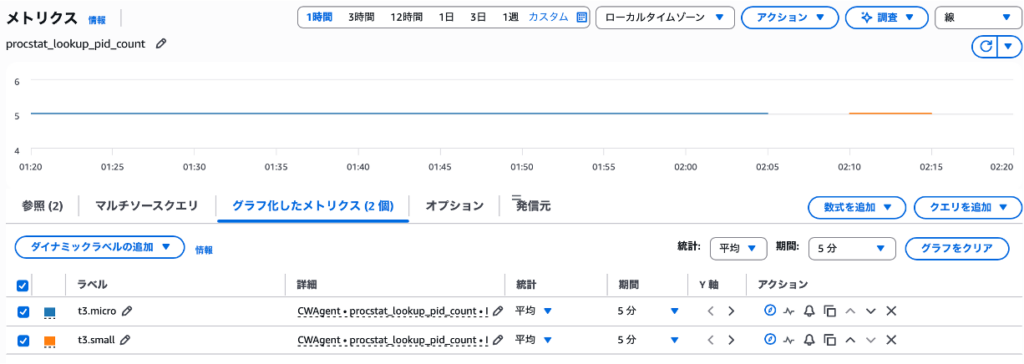Screen dimensions: 1024x364
Task: Move t3.micro to left Y axis
Action: (x=711, y=311)
